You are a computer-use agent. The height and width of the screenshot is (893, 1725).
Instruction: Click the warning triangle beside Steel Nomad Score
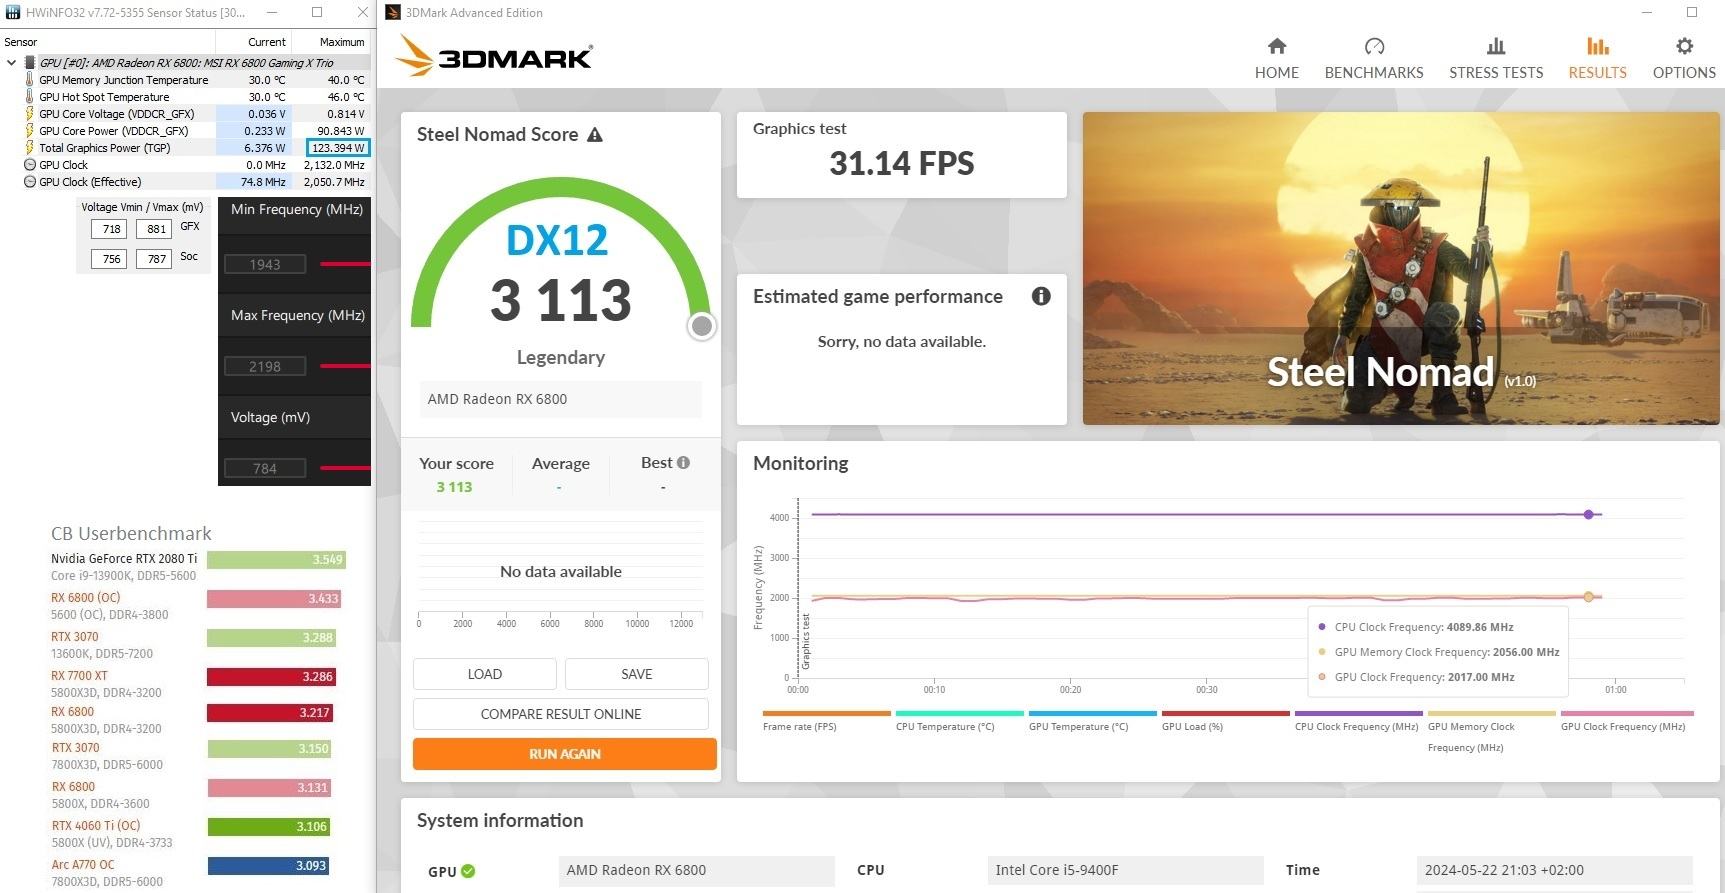595,135
